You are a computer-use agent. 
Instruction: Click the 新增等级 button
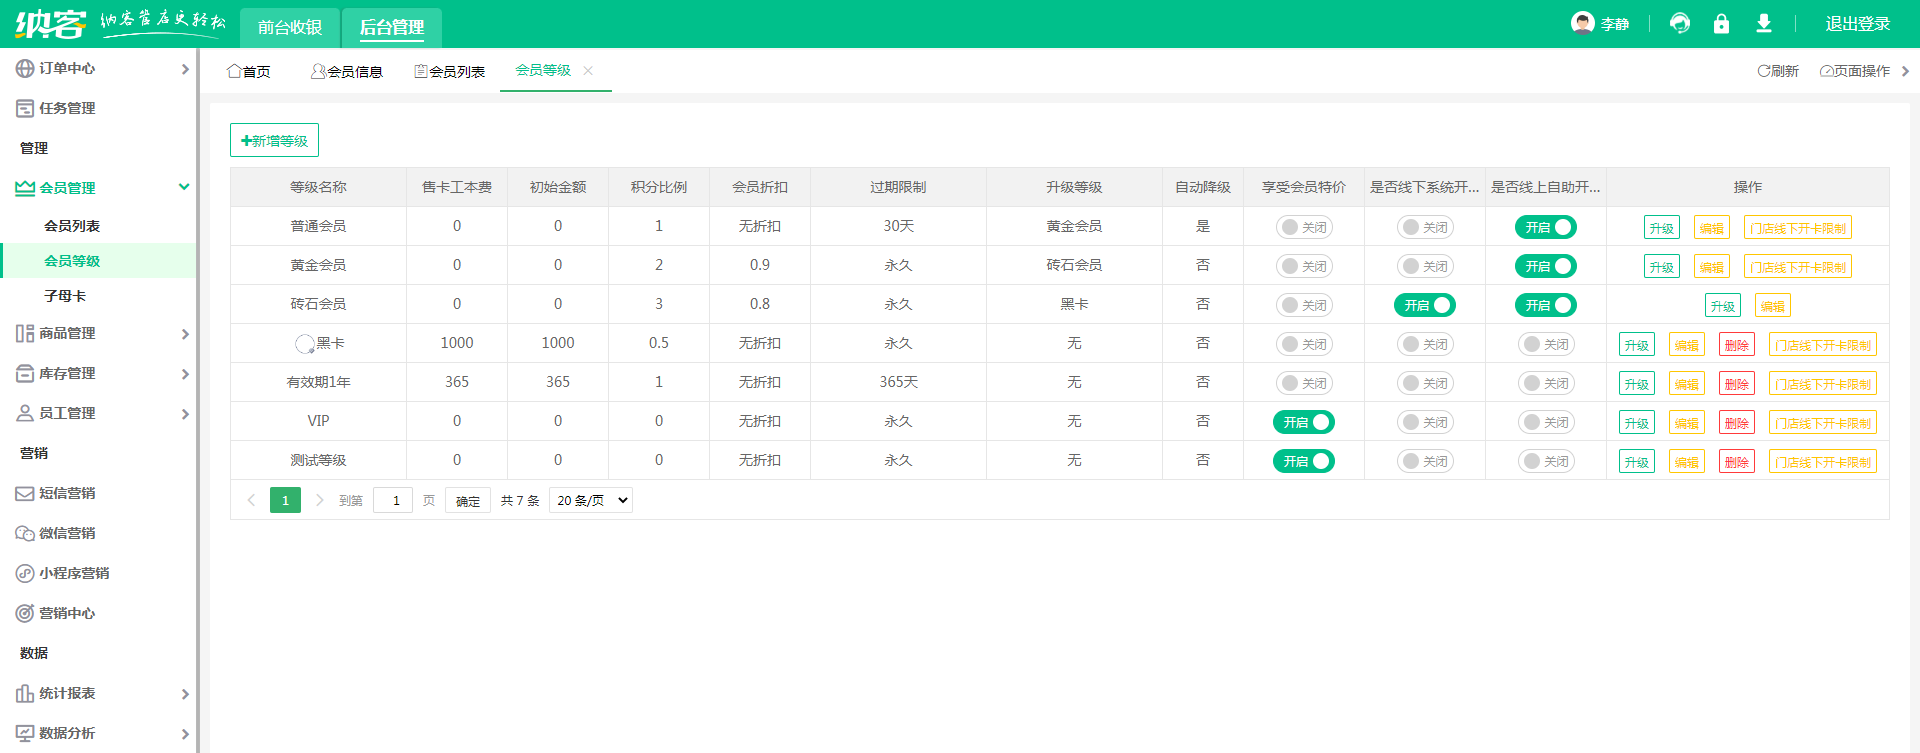coord(274,140)
